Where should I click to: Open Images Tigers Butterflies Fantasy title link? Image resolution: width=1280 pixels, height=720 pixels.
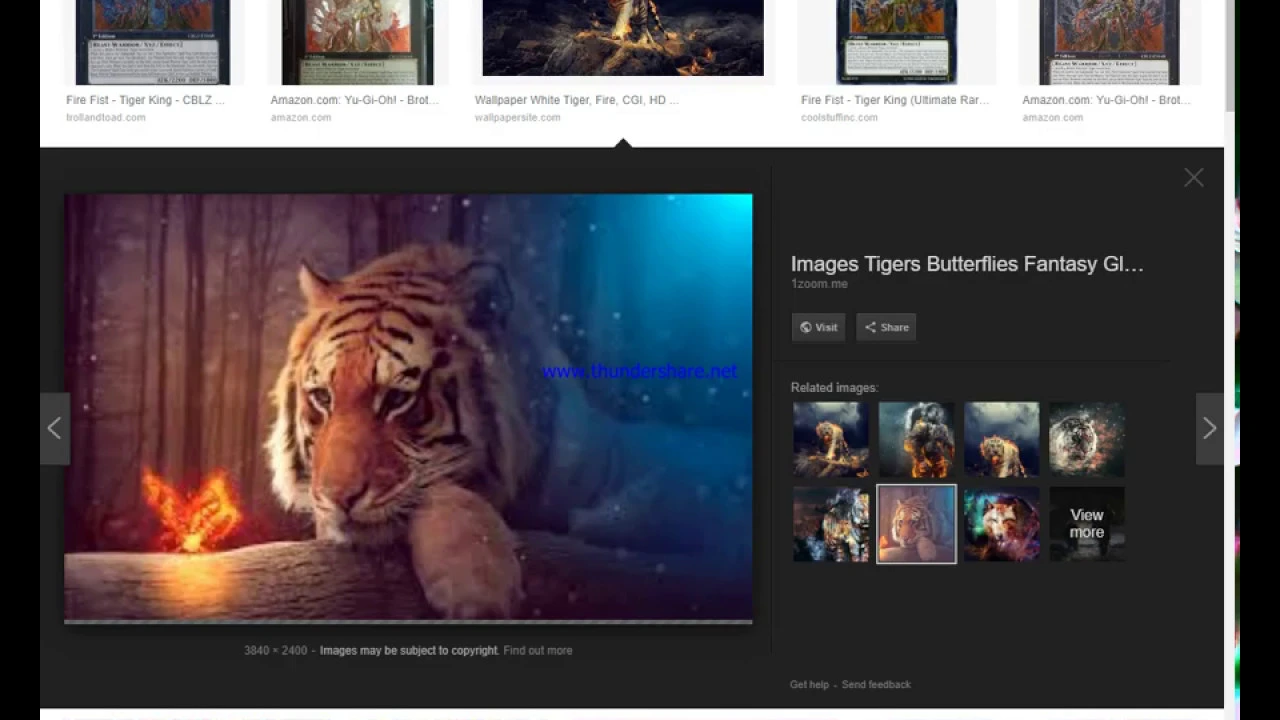(967, 264)
